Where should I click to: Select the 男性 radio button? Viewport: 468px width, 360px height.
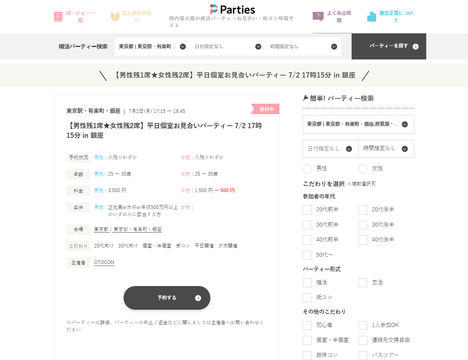(x=307, y=169)
